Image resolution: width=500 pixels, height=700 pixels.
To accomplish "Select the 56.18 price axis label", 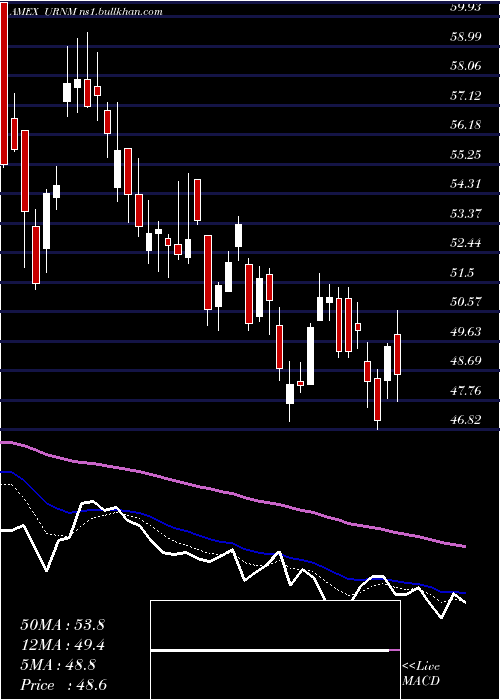I will 468,125.
